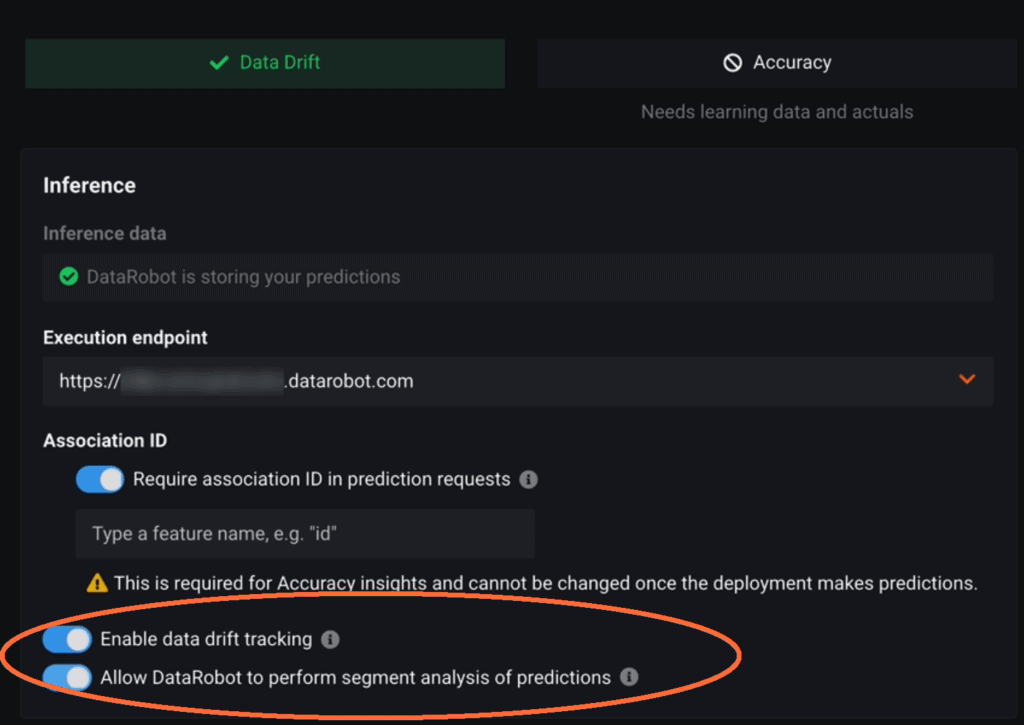Image resolution: width=1024 pixels, height=725 pixels.
Task: Toggle Enable data drift tracking switch
Action: tap(67, 639)
